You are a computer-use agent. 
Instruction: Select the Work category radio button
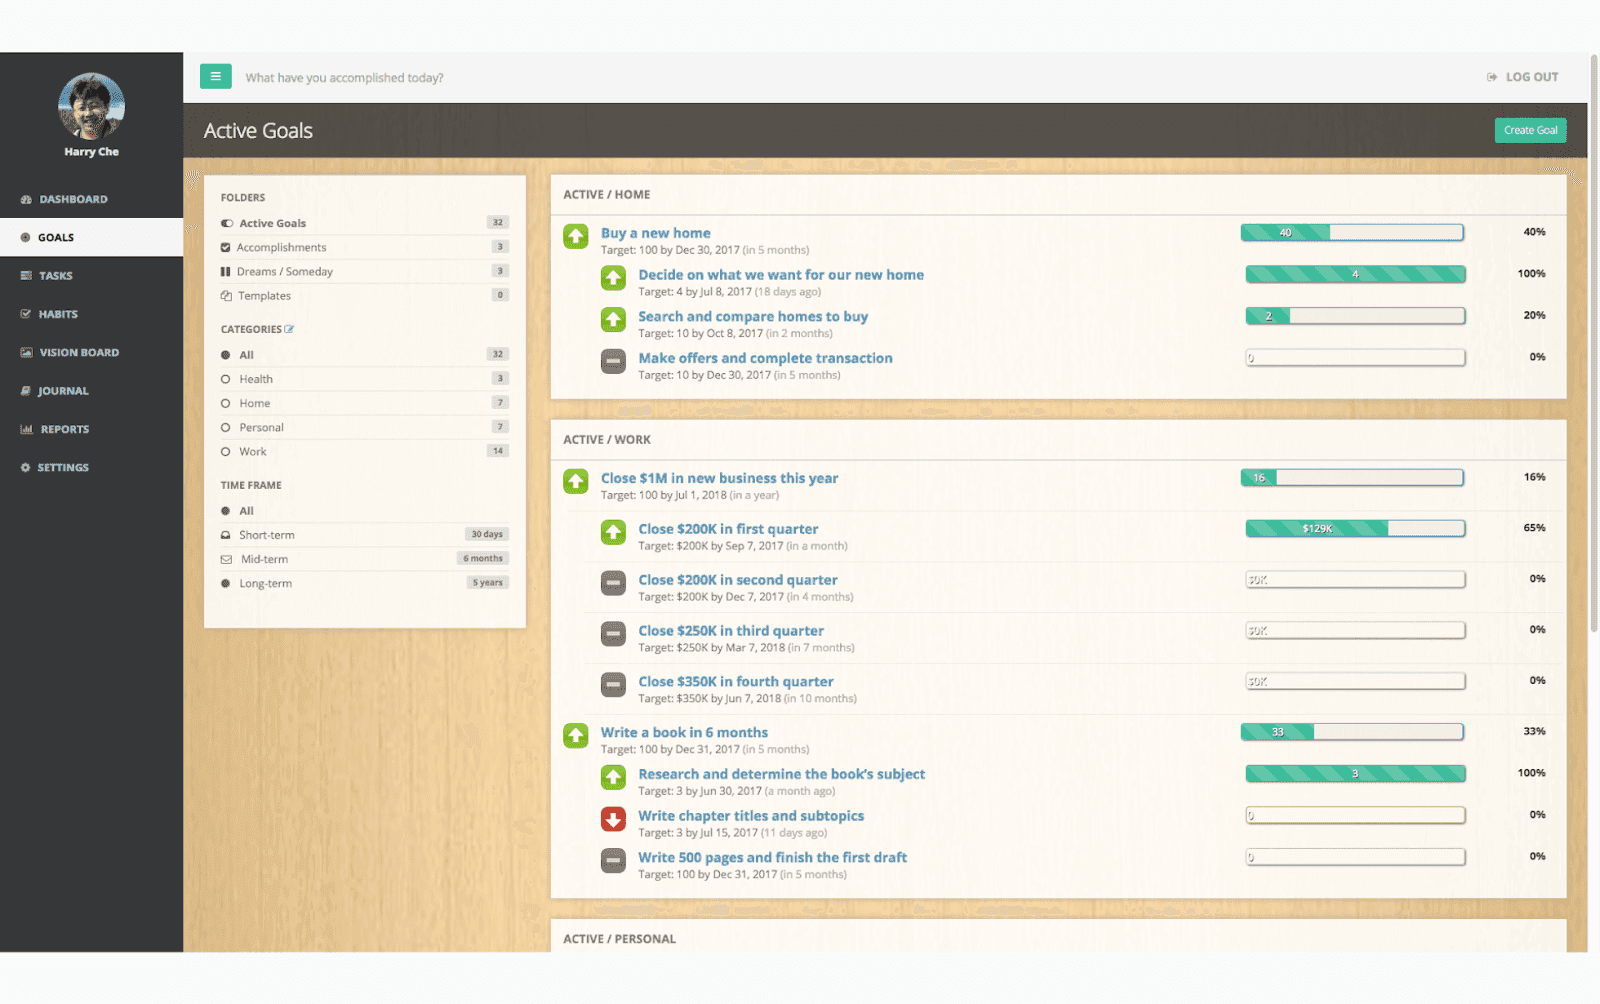click(x=228, y=451)
